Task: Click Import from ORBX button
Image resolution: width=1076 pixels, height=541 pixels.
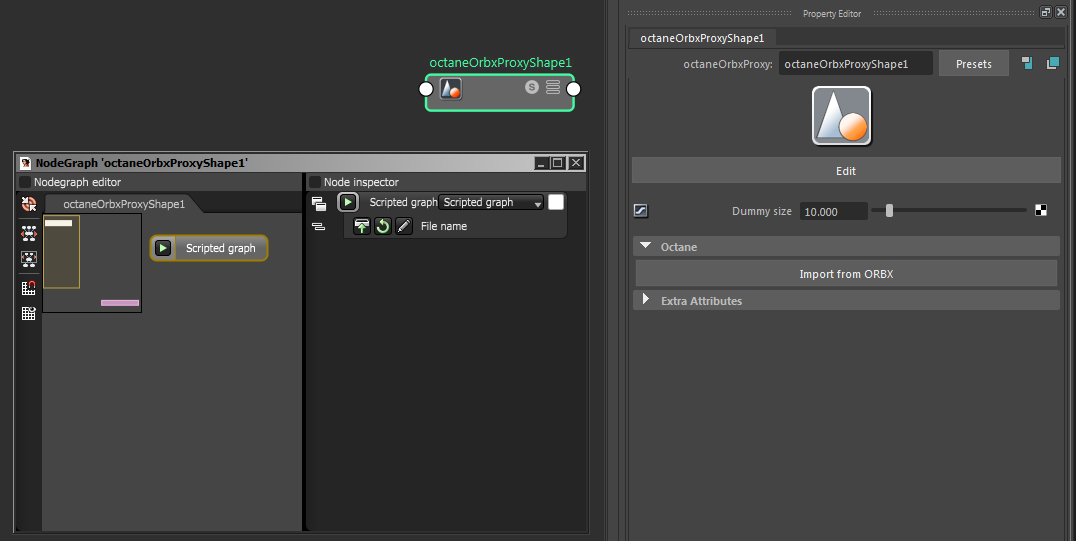Action: coord(846,274)
